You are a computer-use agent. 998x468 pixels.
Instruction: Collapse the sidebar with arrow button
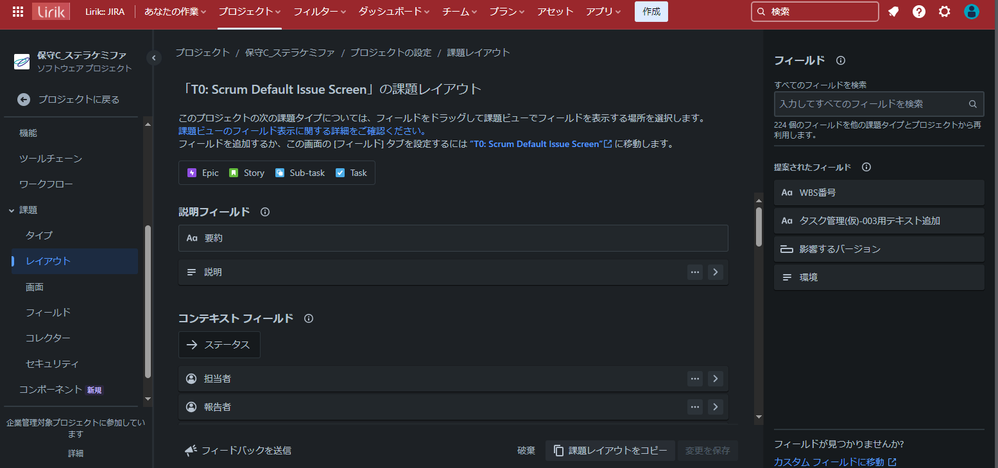pos(153,58)
